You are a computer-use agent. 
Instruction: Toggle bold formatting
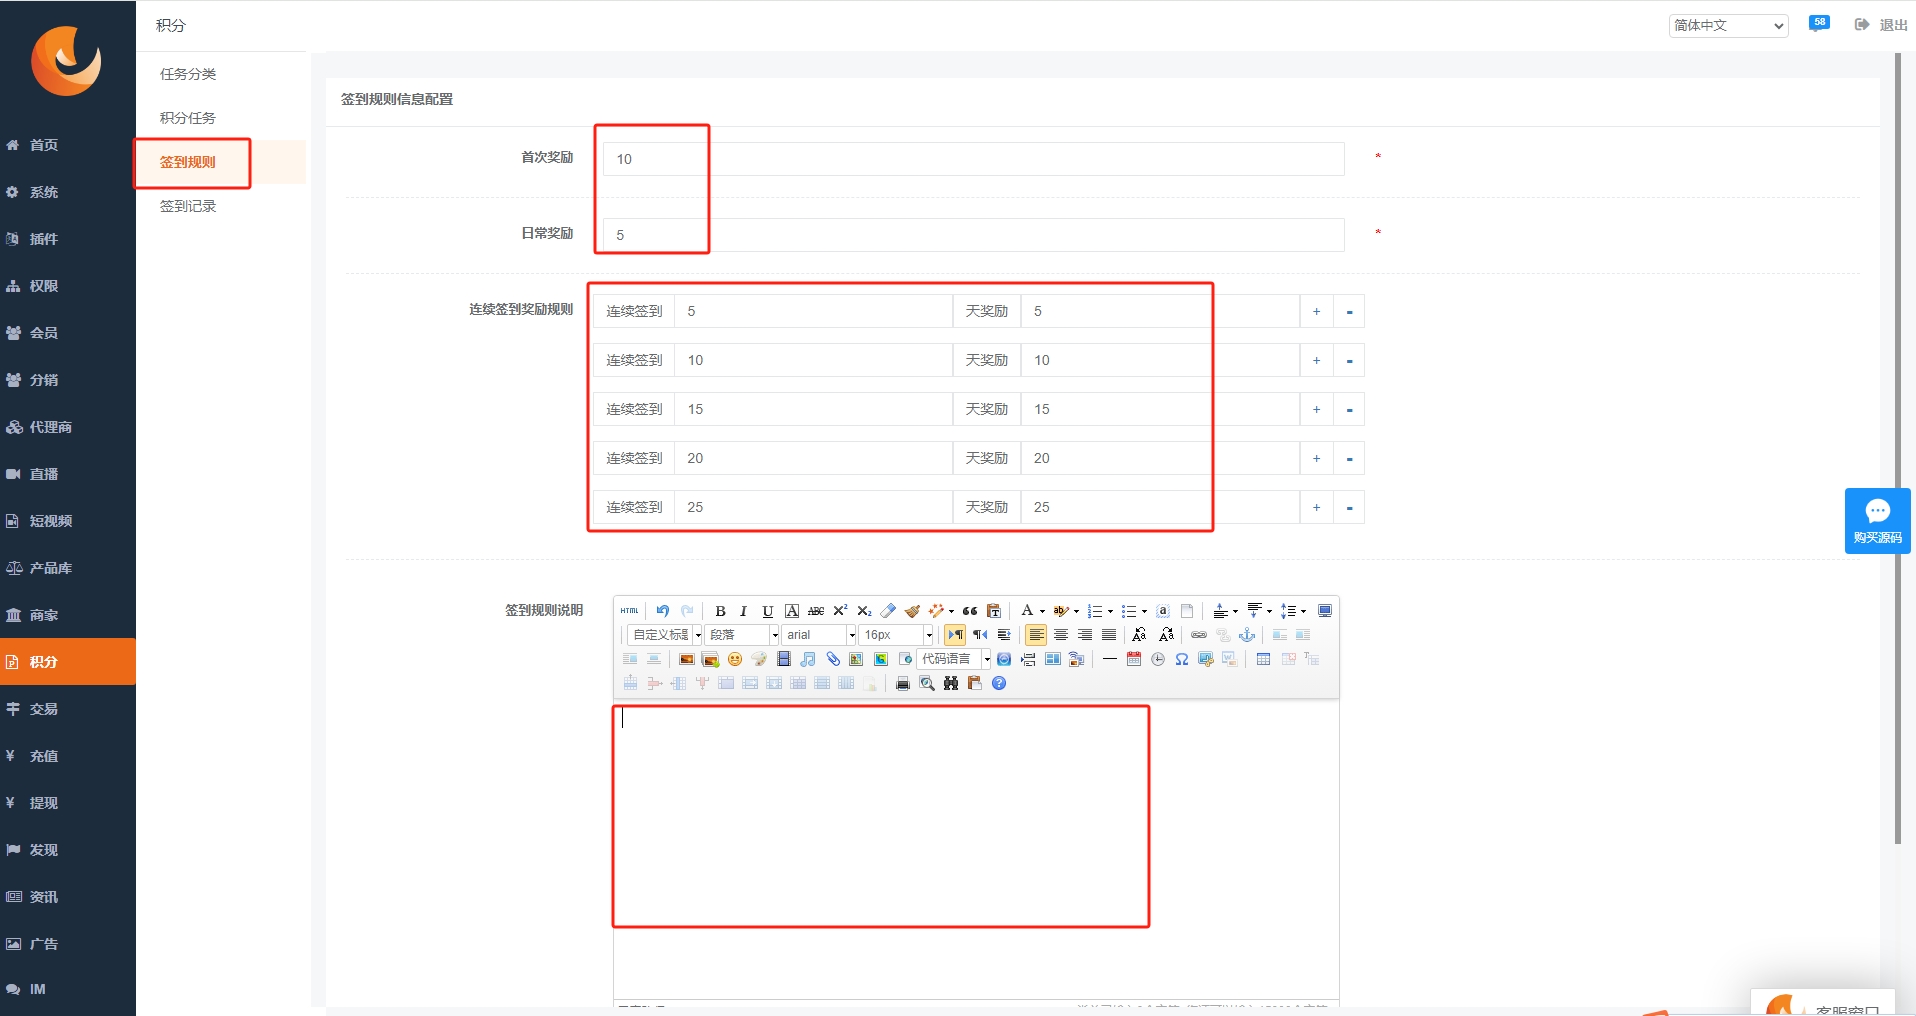pyautogui.click(x=720, y=611)
